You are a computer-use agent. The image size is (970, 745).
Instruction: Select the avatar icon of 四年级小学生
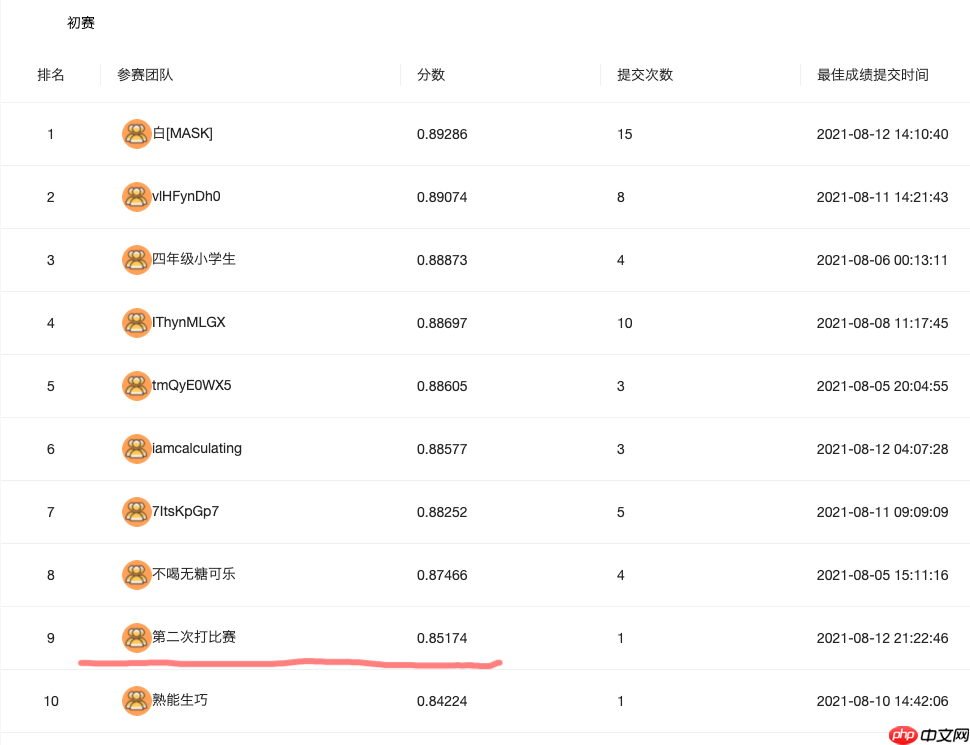pyautogui.click(x=137, y=260)
